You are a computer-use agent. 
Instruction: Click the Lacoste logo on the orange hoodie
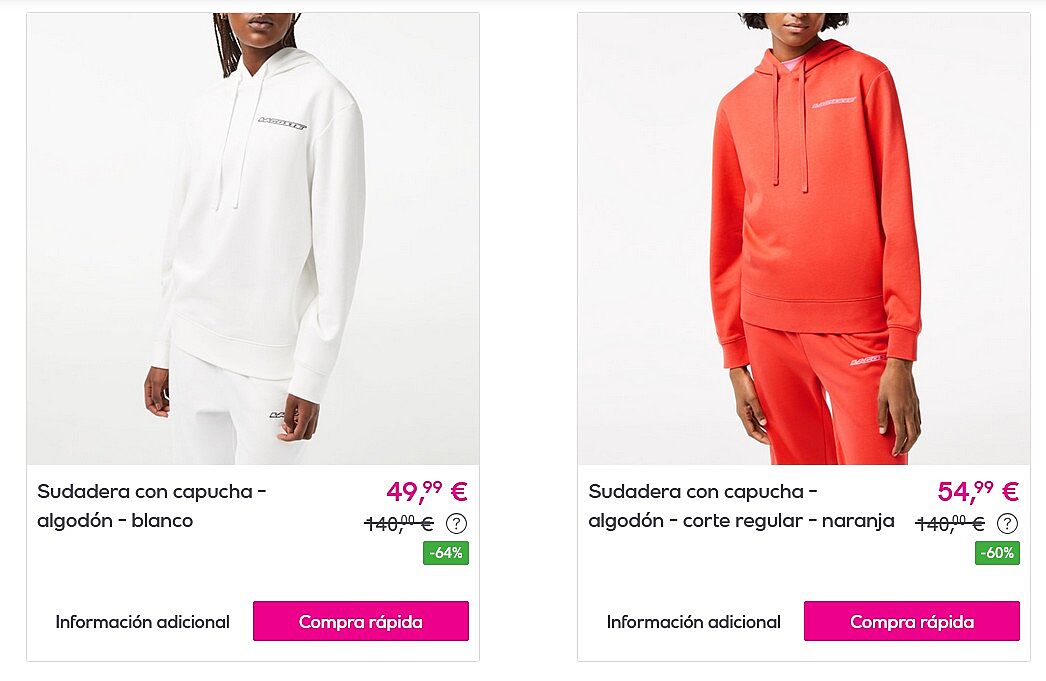click(x=834, y=102)
